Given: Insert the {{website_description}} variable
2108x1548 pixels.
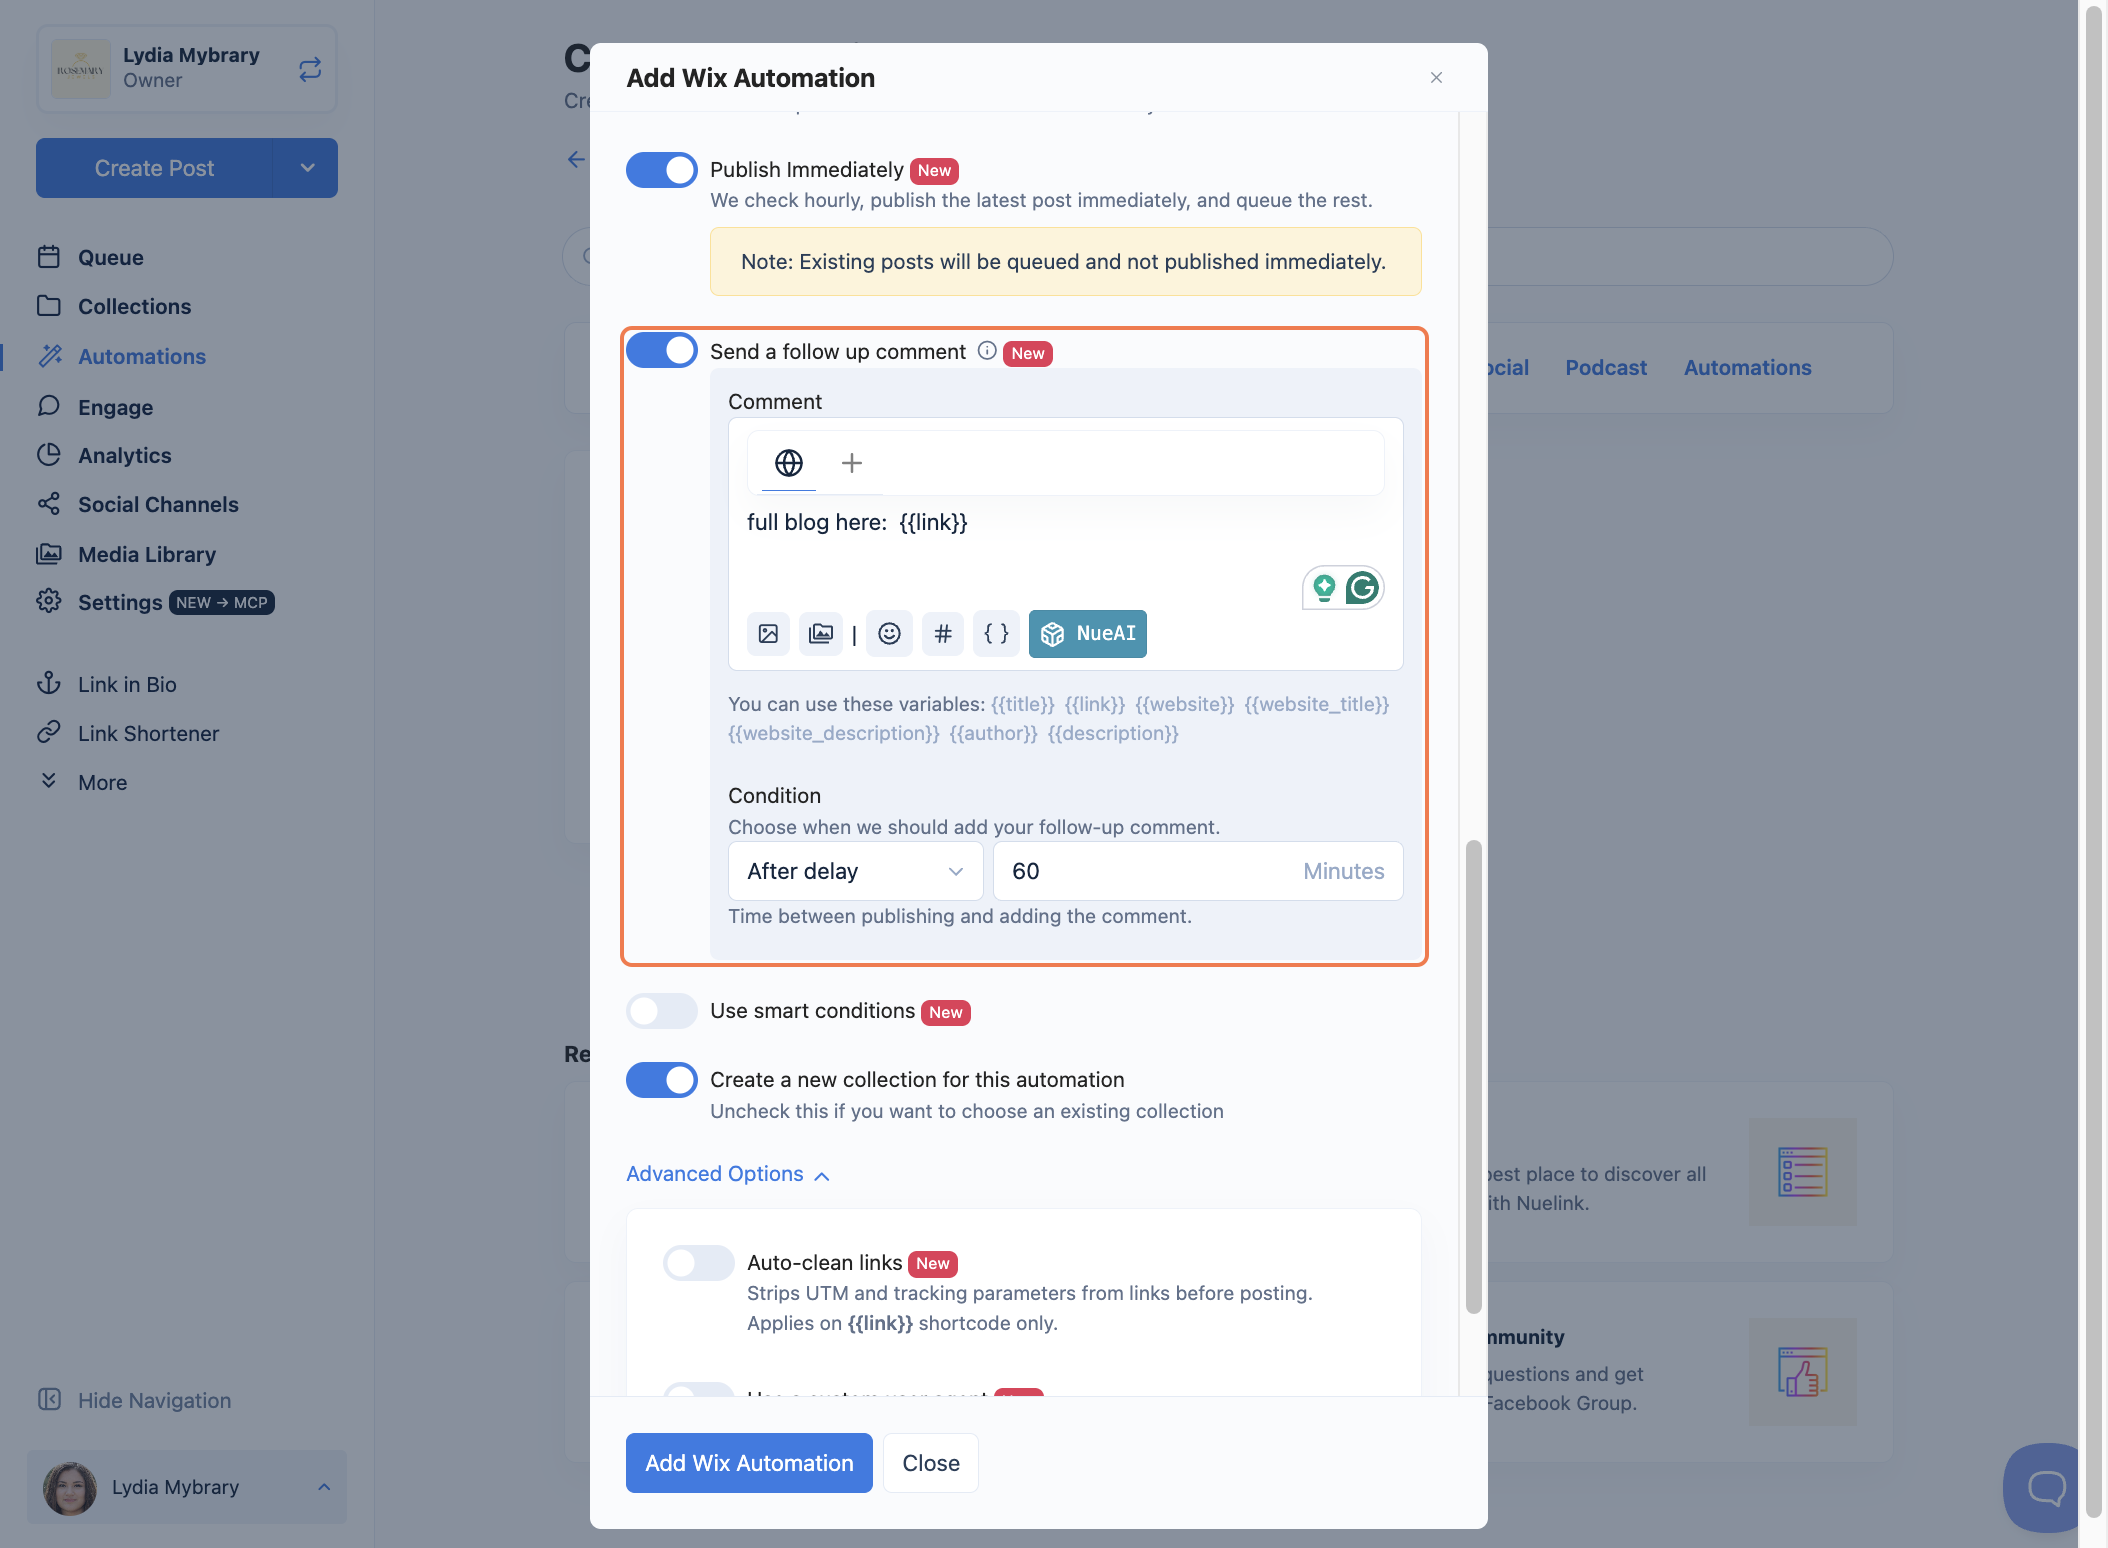Looking at the screenshot, I should (834, 733).
